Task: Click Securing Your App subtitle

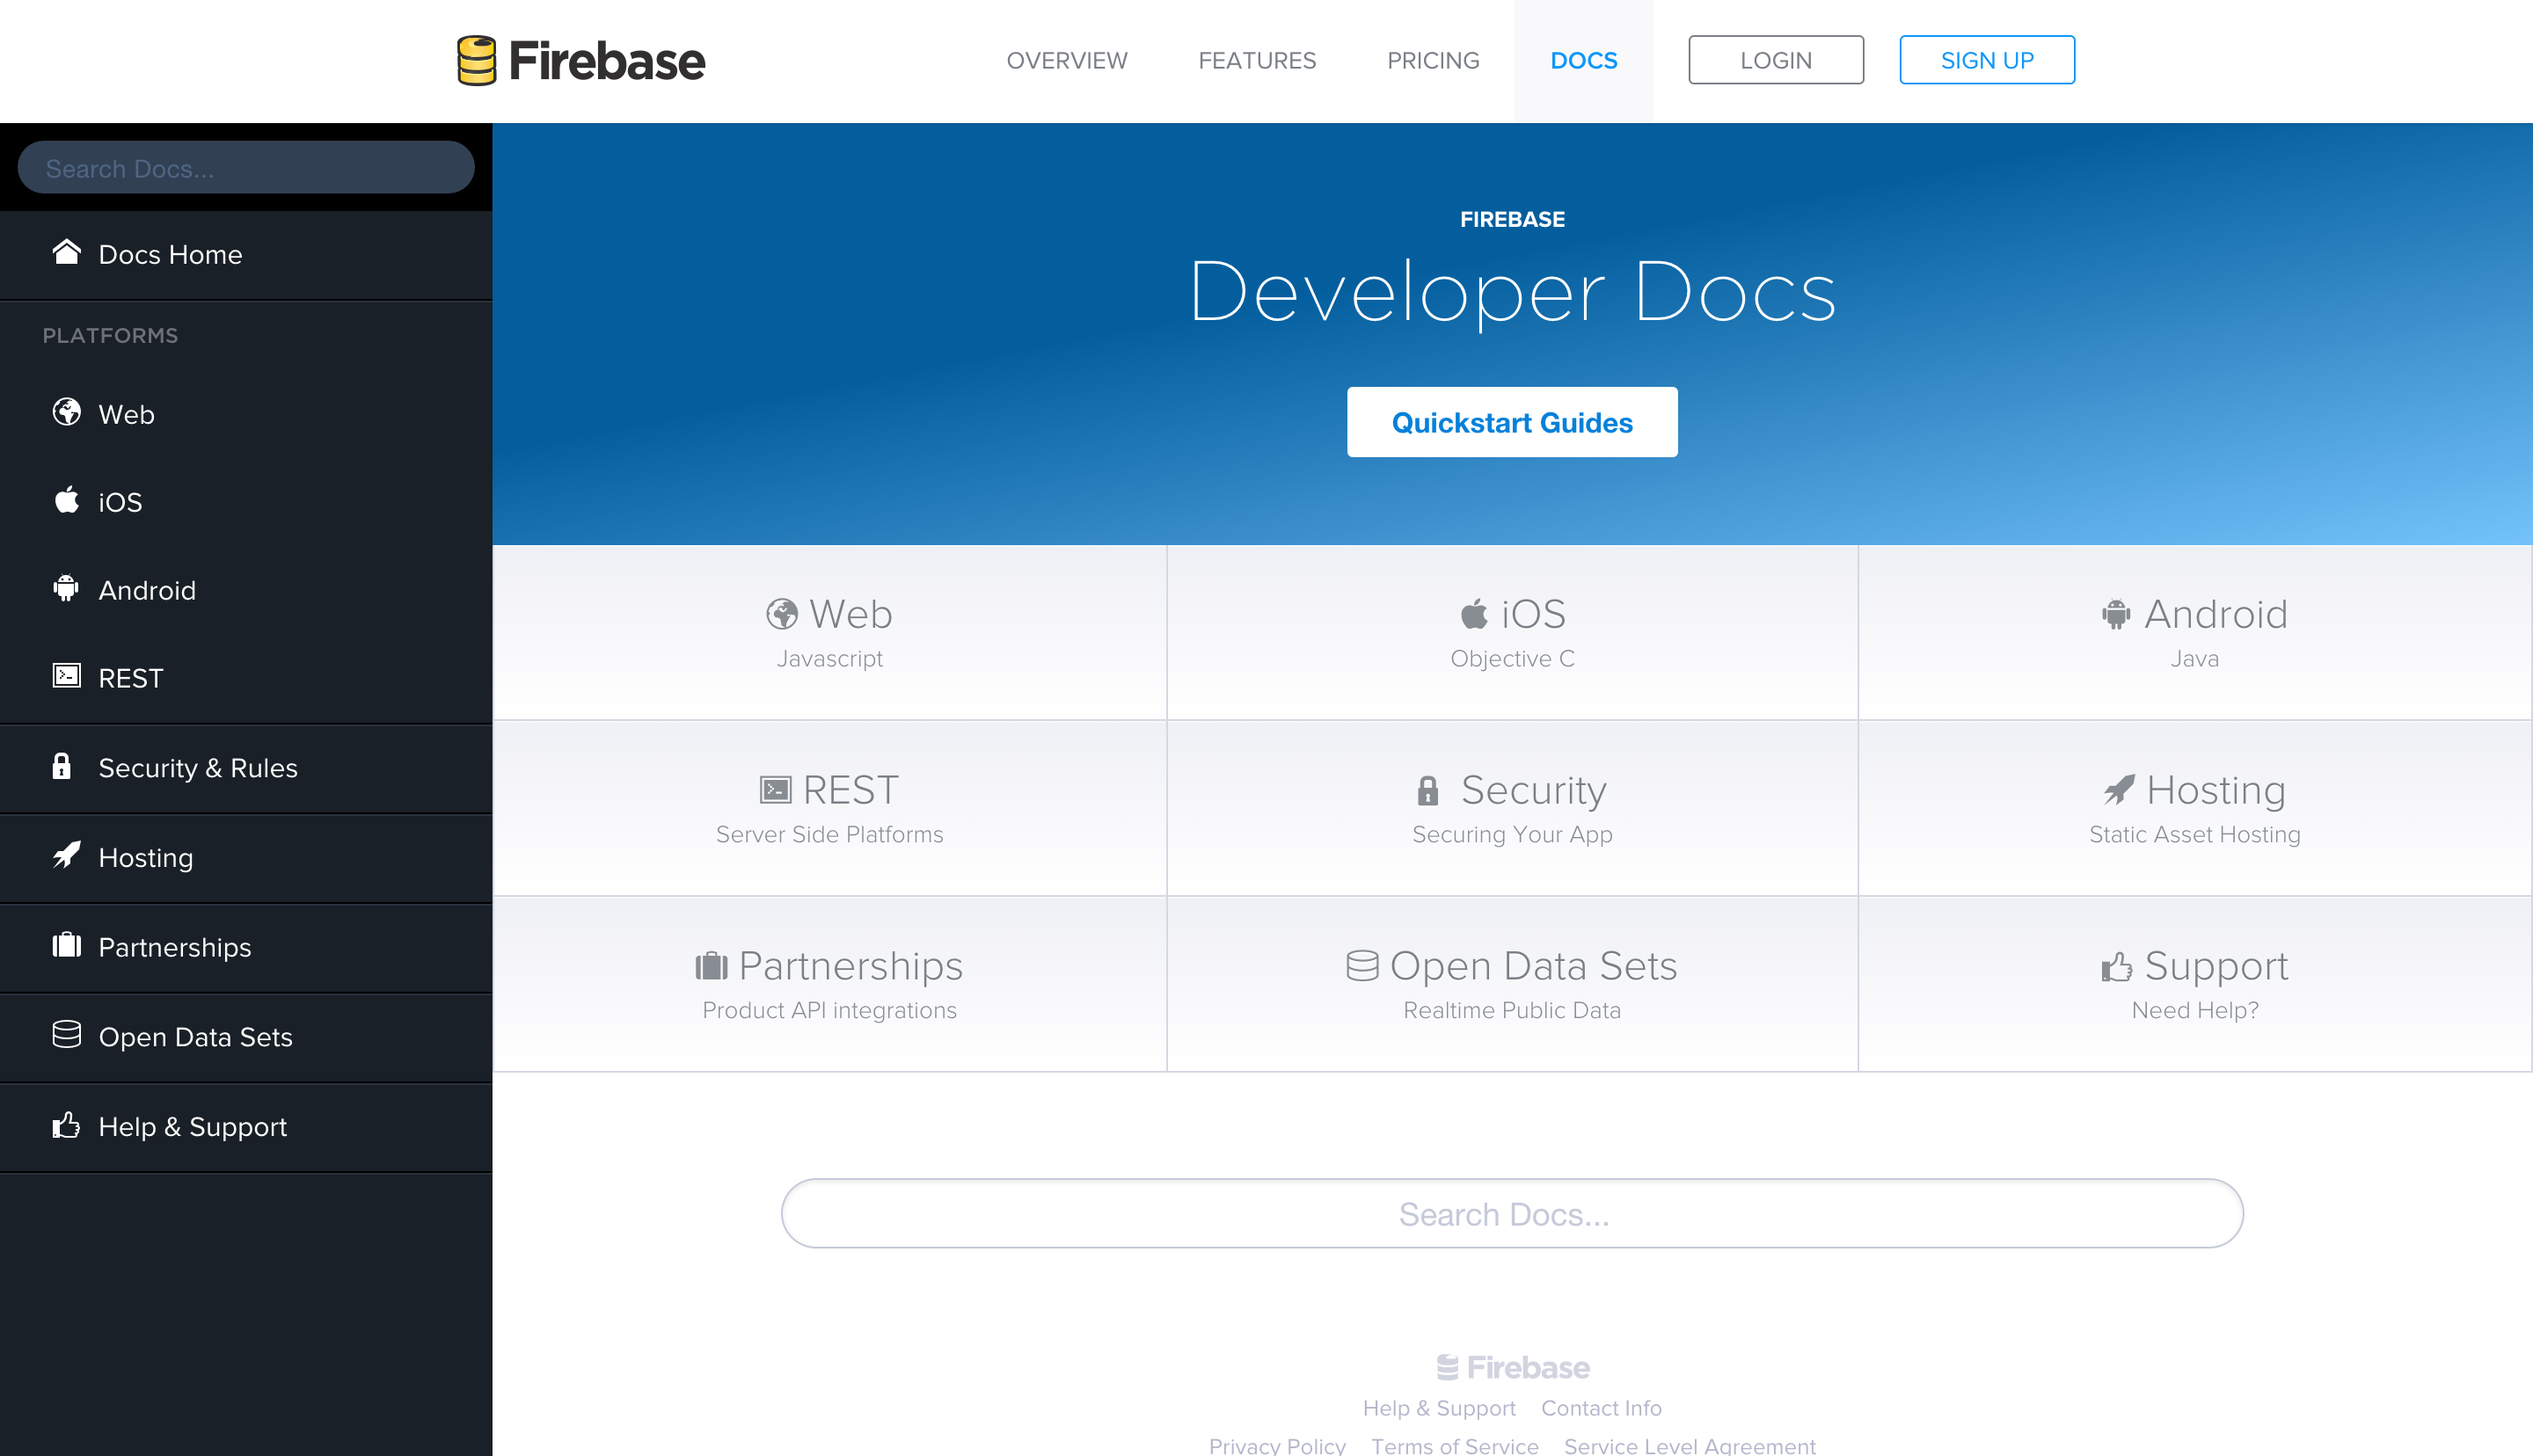Action: pyautogui.click(x=1512, y=834)
